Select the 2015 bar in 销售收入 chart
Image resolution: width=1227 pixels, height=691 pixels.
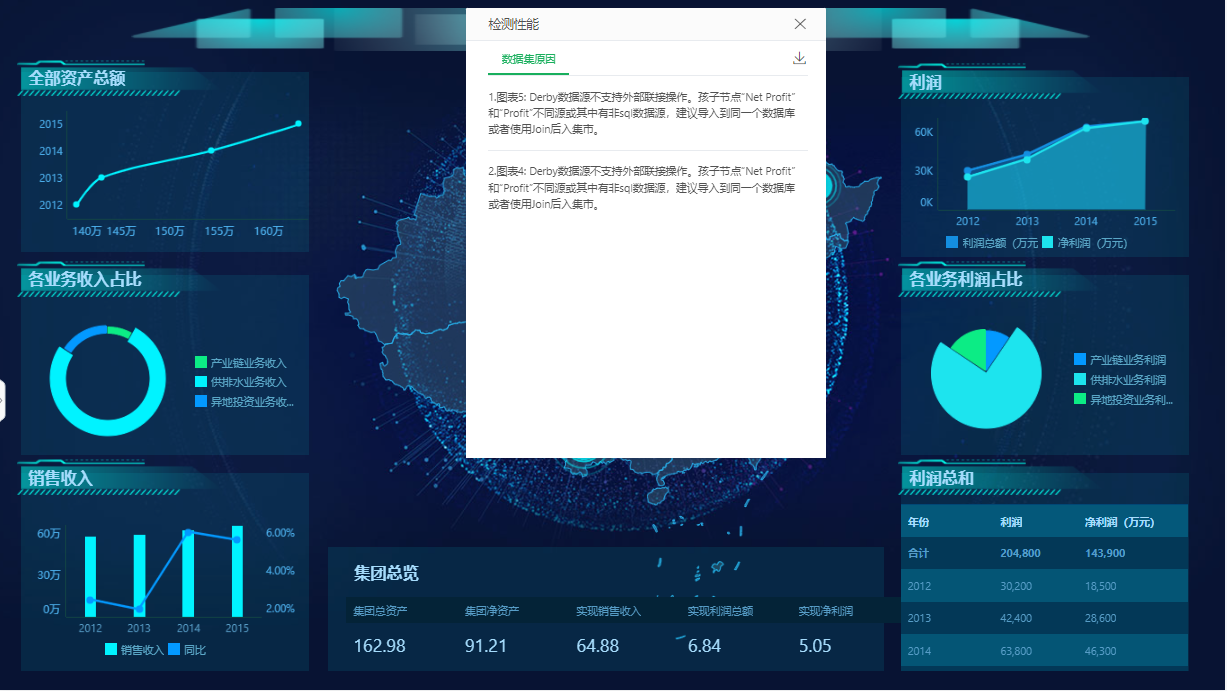click(237, 571)
